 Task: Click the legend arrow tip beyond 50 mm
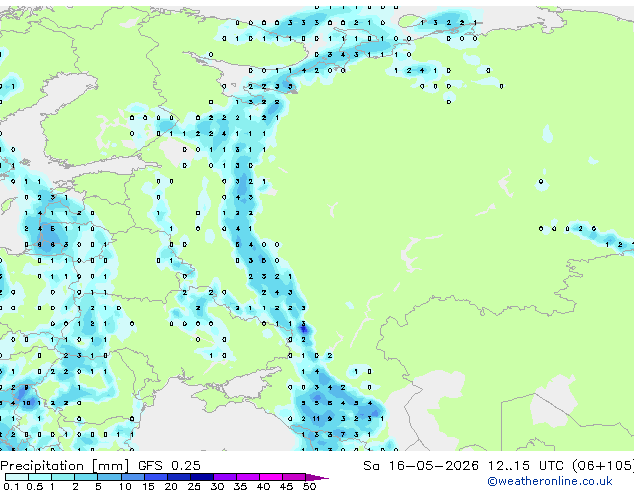pos(317,477)
